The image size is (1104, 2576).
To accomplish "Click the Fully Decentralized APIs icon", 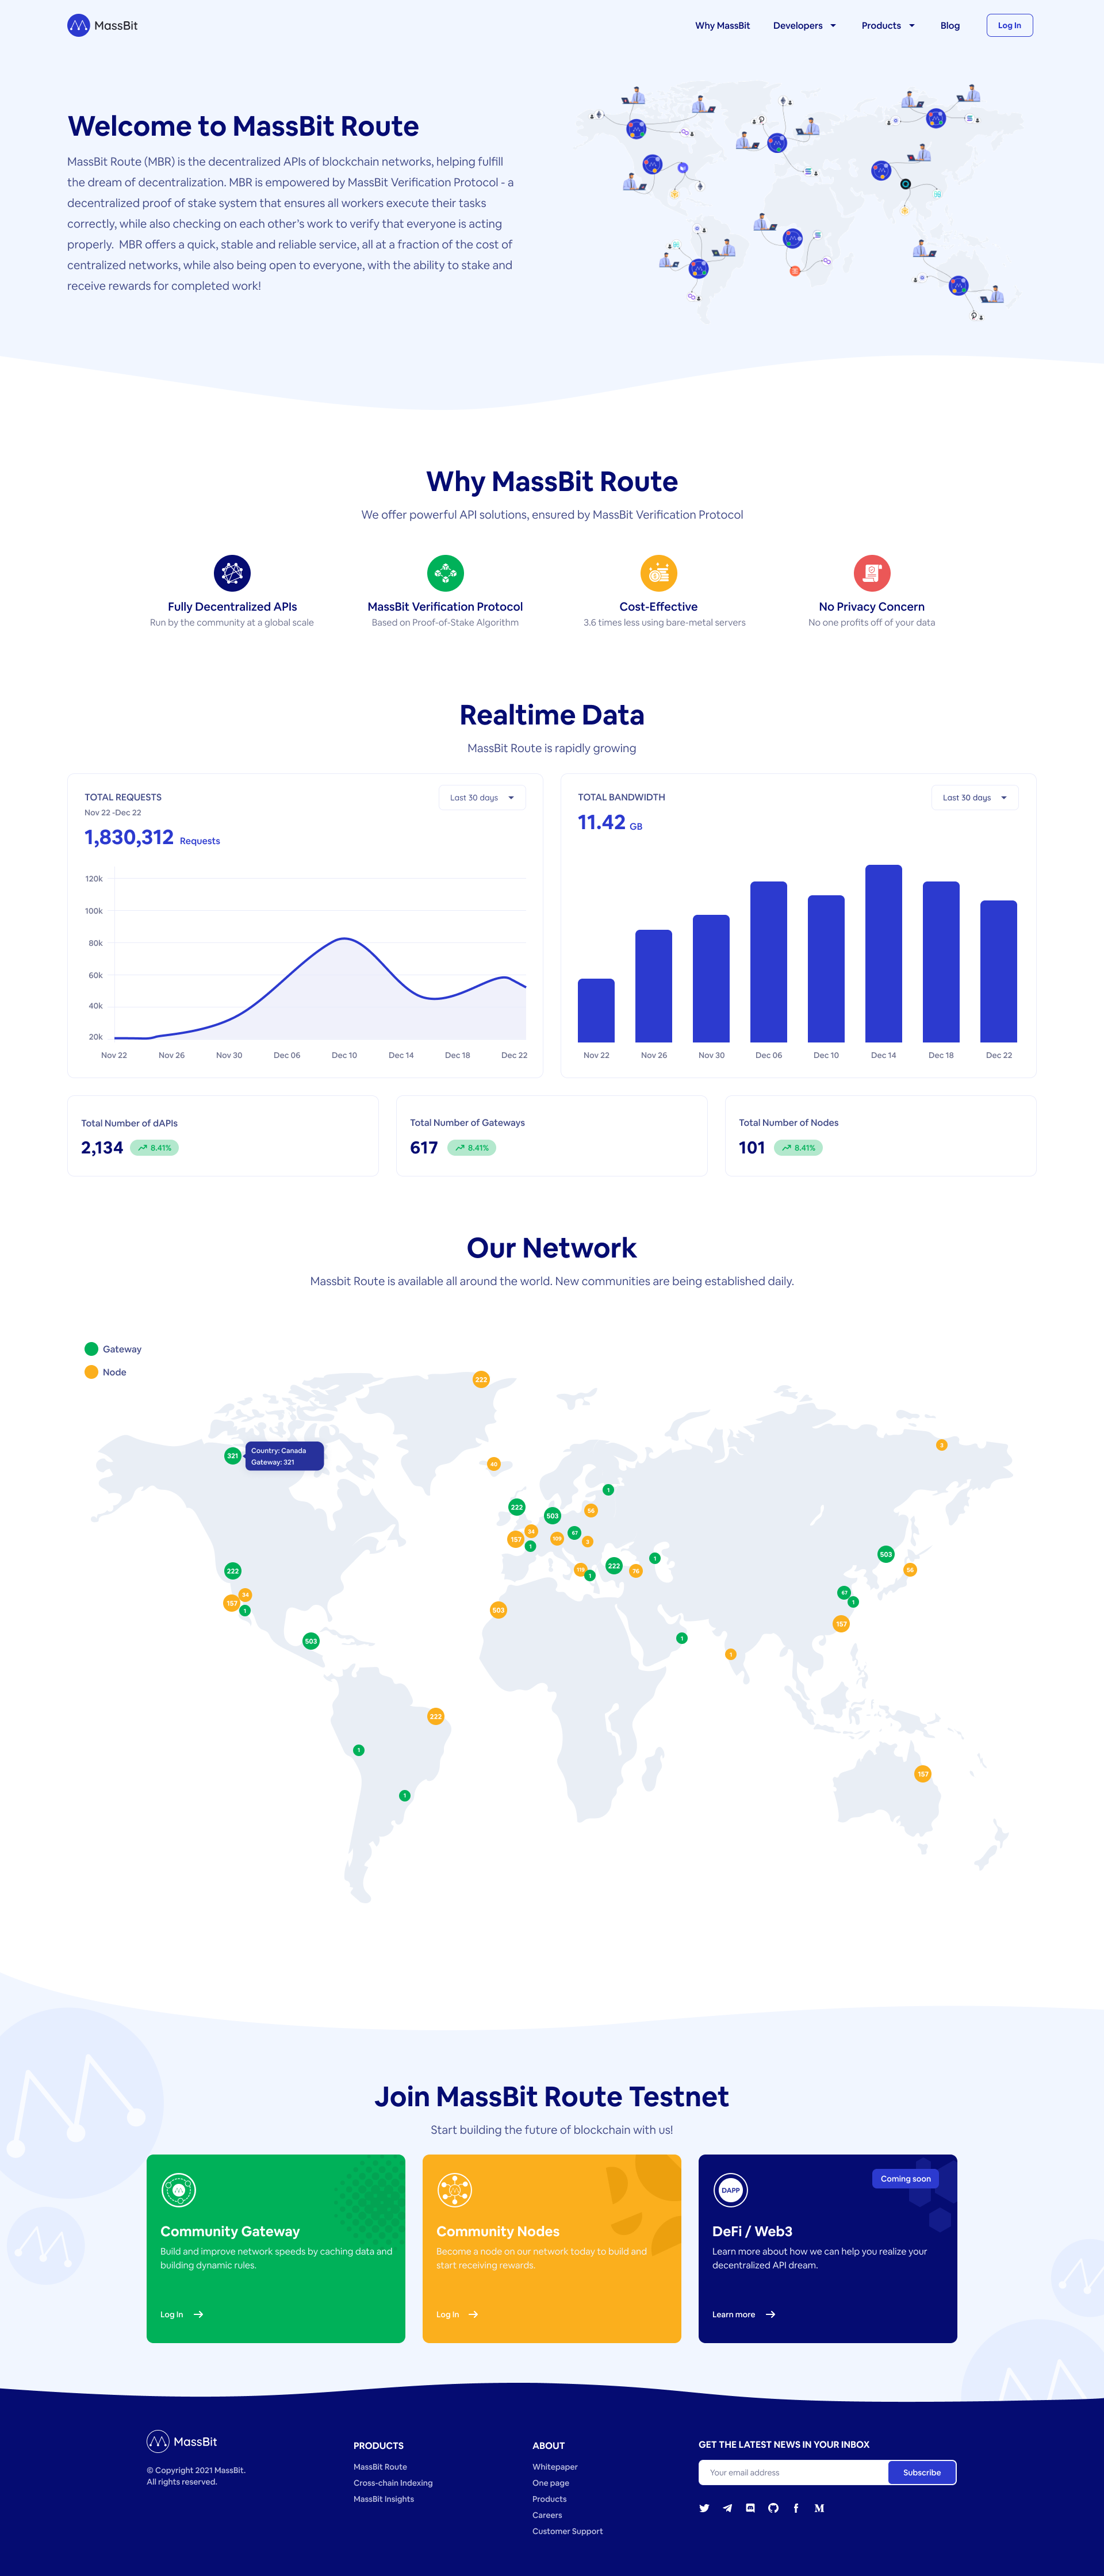I will (232, 573).
